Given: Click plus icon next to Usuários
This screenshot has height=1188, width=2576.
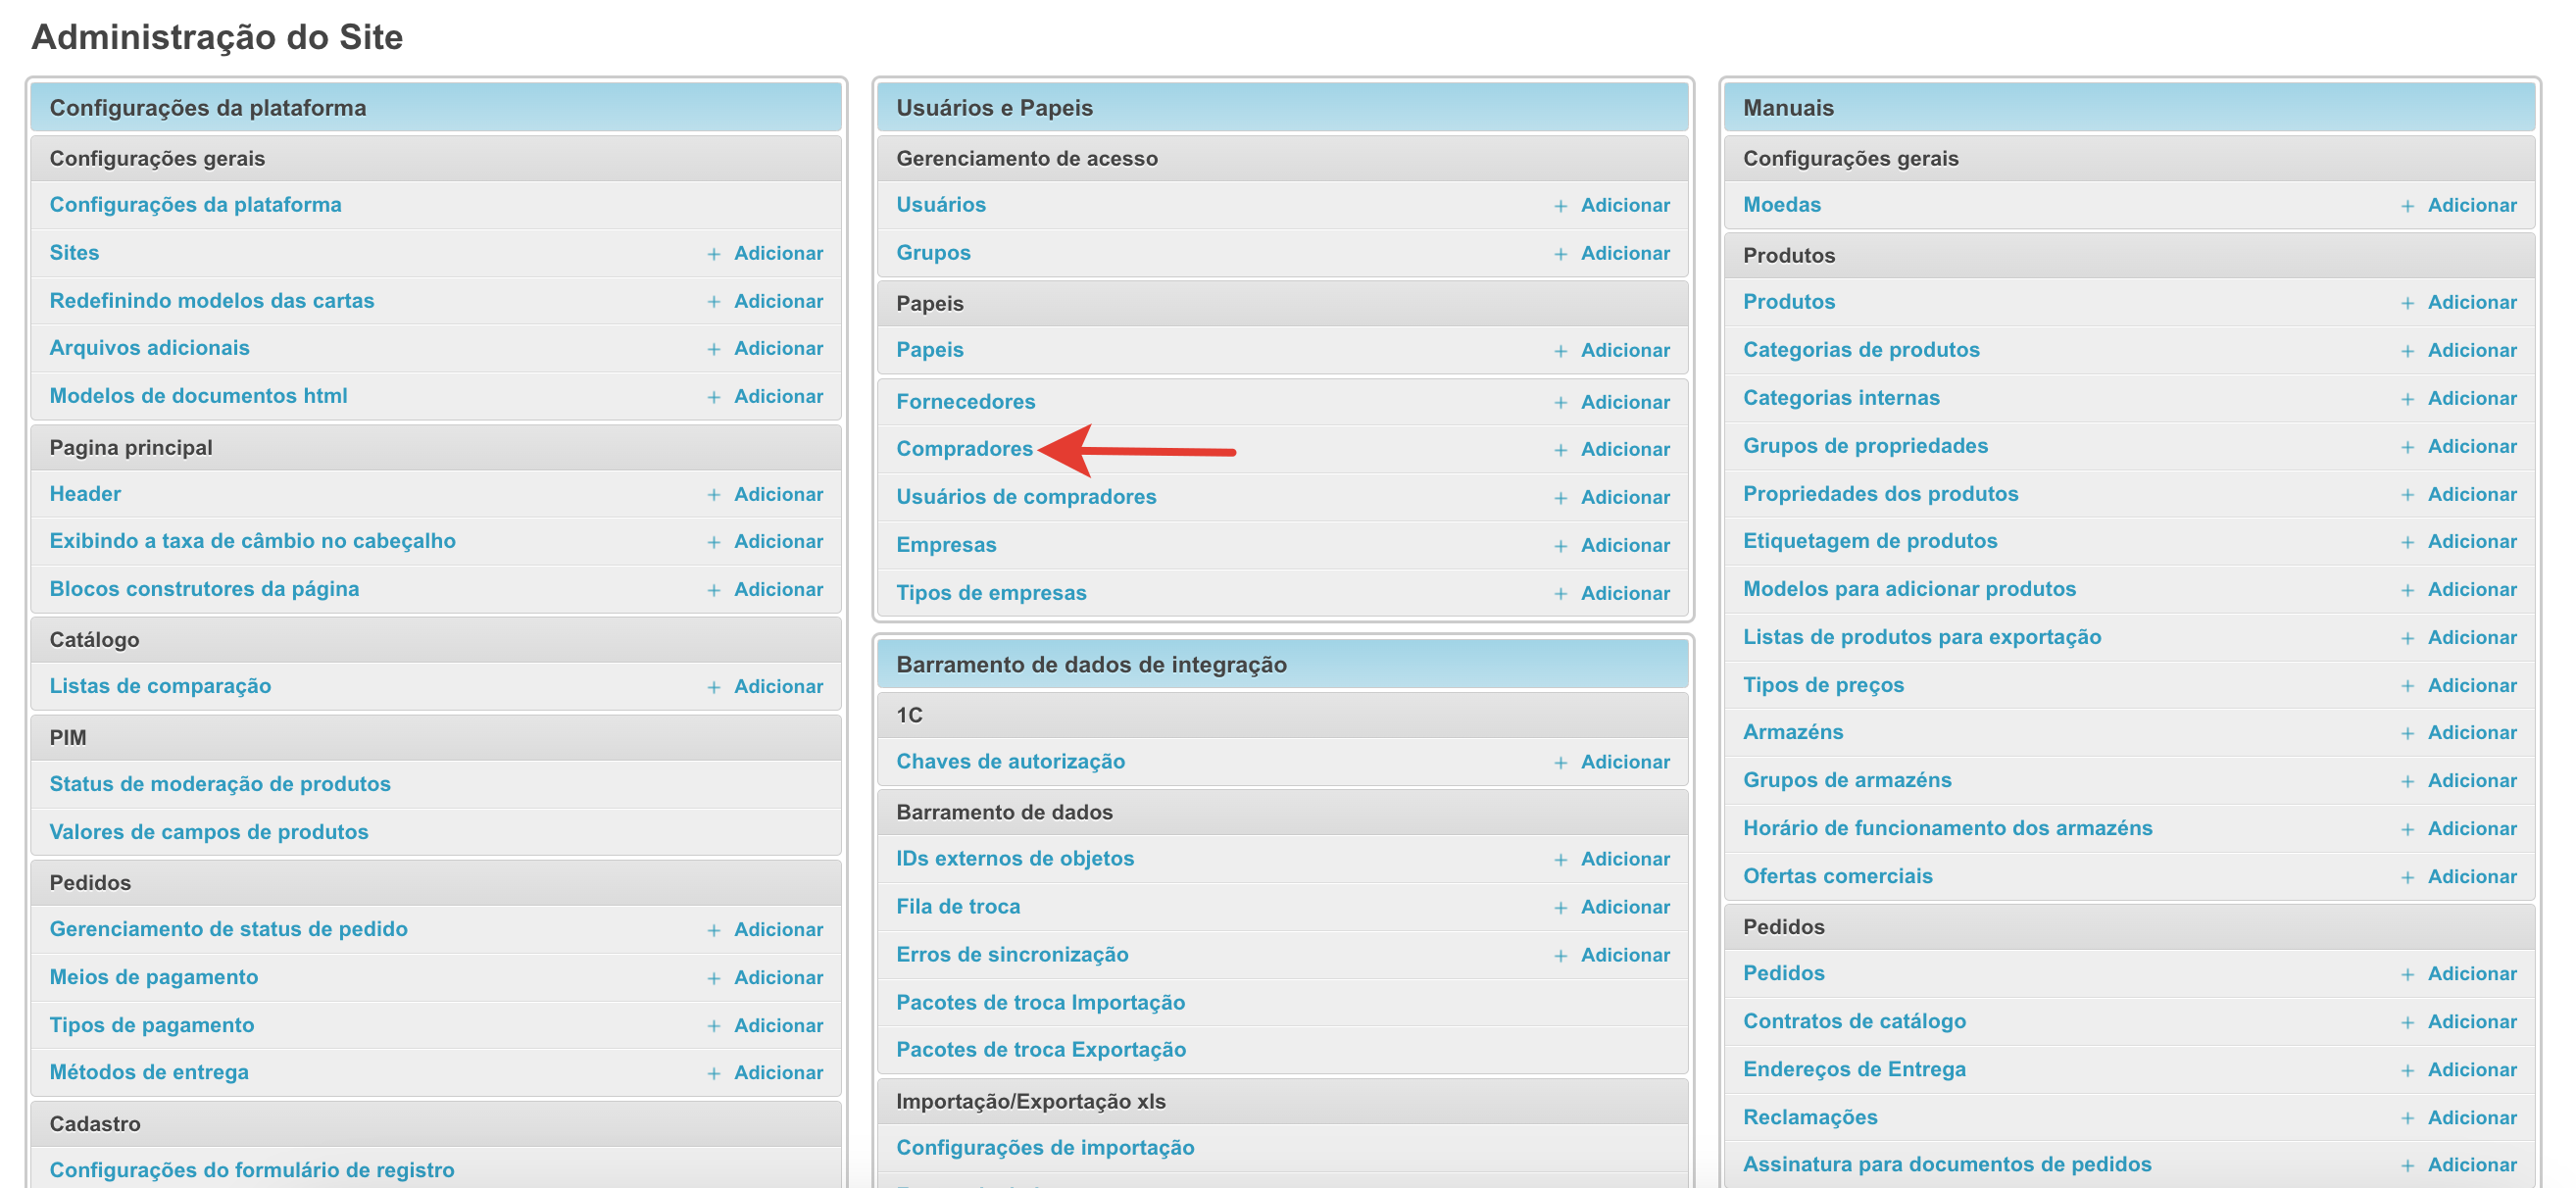Looking at the screenshot, I should [1560, 206].
